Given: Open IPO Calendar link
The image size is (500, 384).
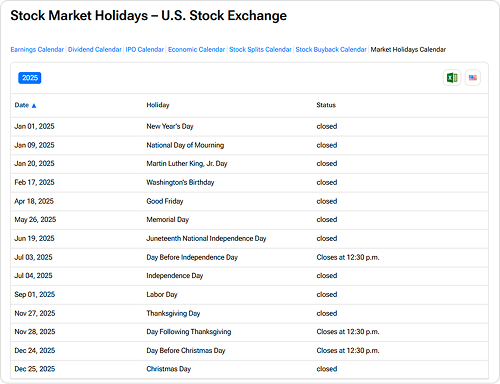Looking at the screenshot, I should [x=145, y=50].
